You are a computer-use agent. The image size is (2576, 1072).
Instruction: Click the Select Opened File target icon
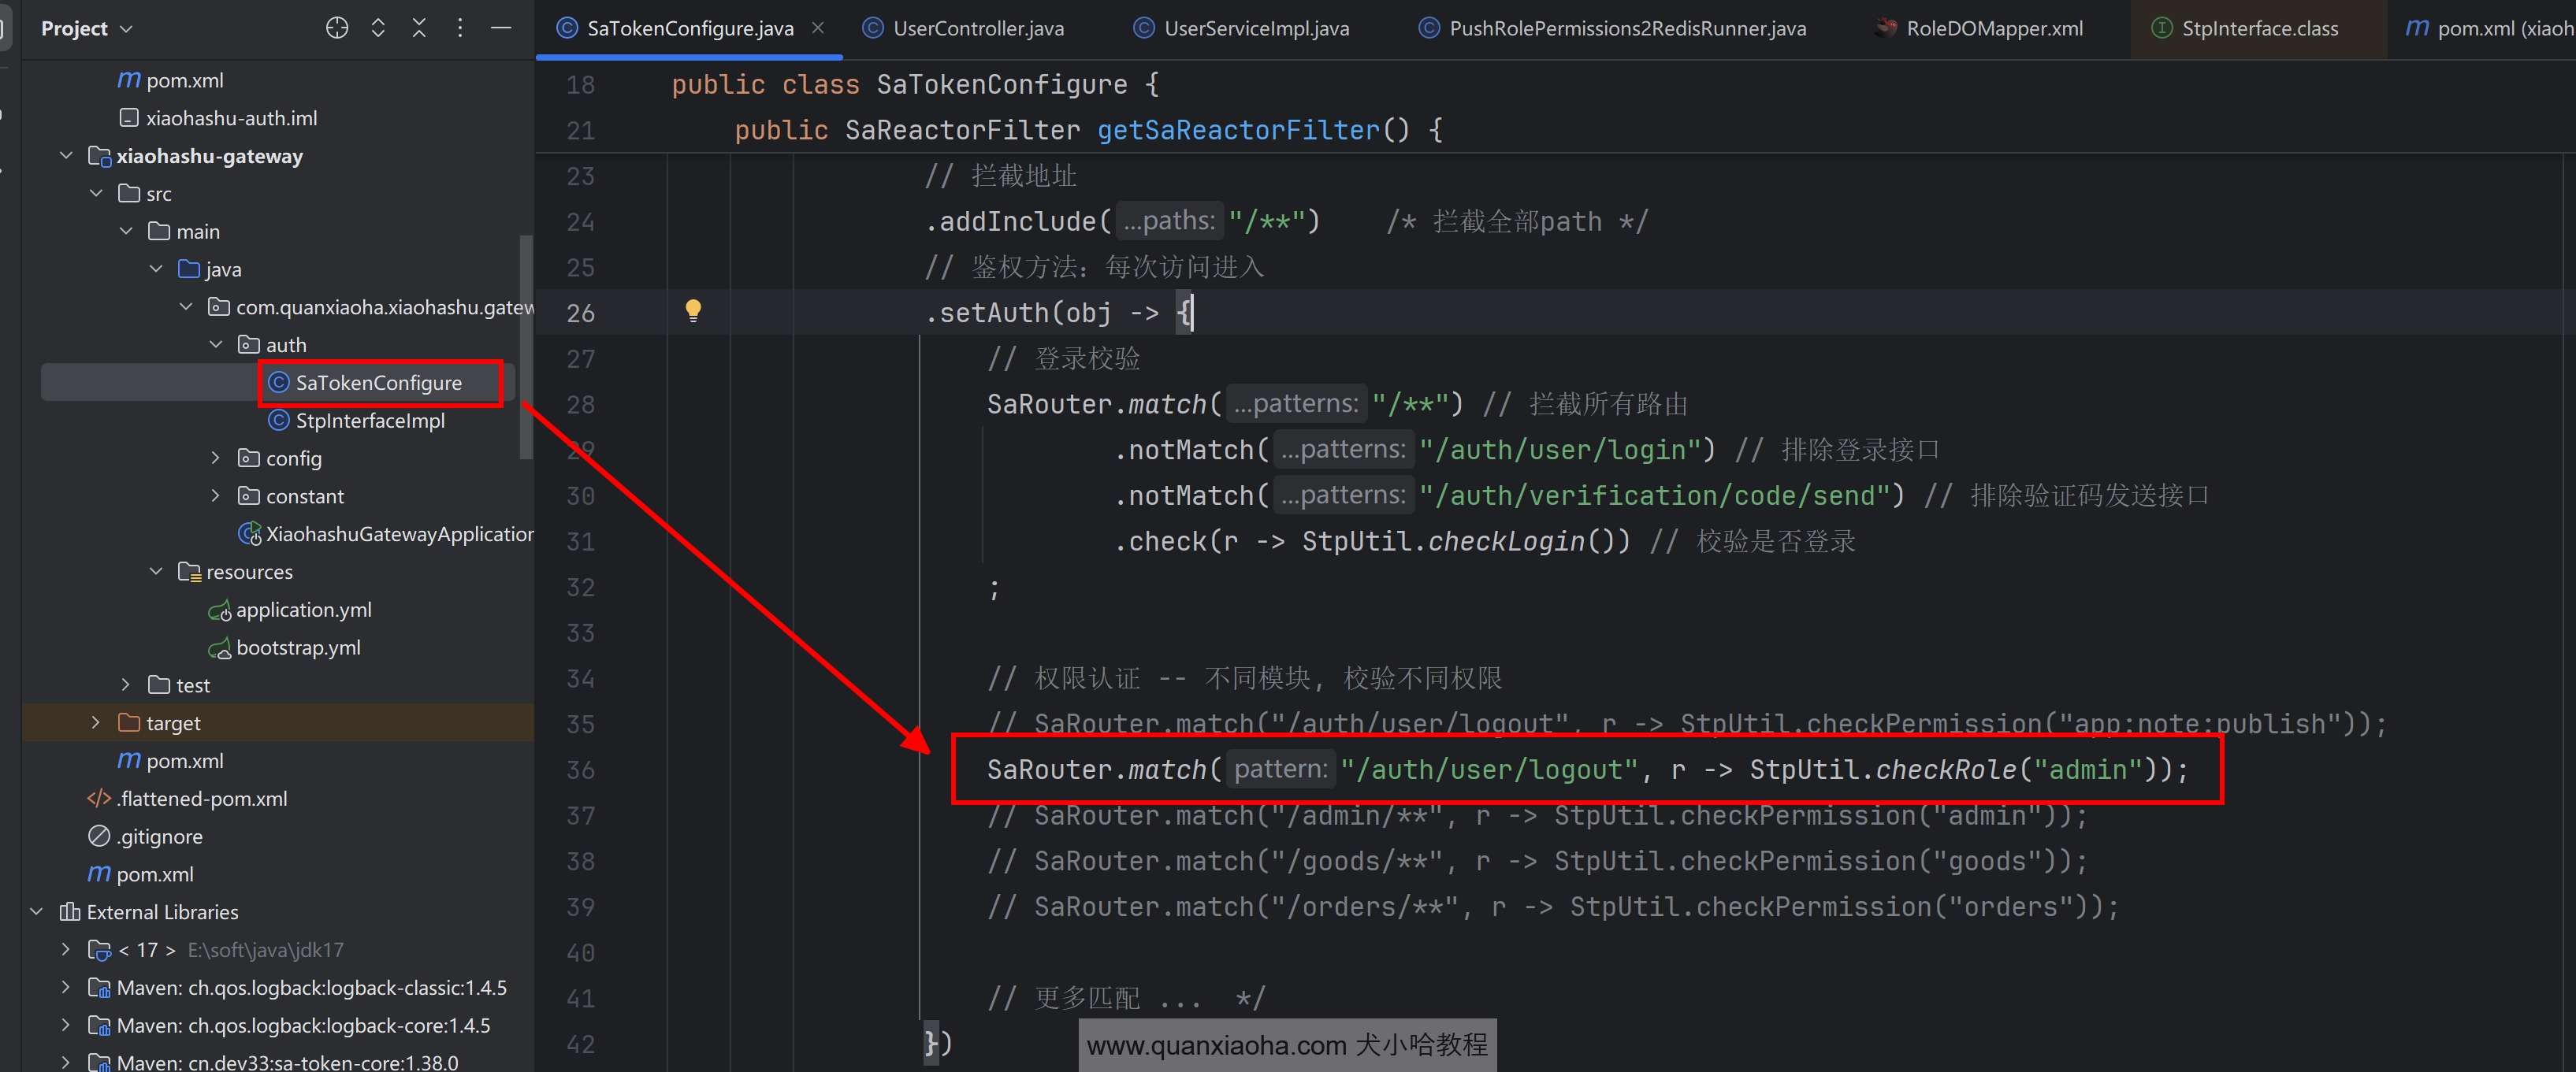(x=337, y=28)
